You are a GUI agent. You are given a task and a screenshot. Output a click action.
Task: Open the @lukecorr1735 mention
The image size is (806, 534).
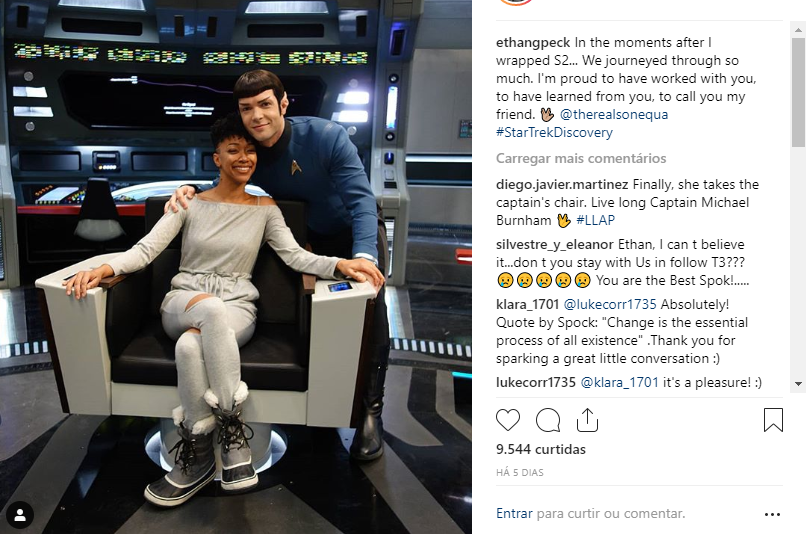(610, 304)
